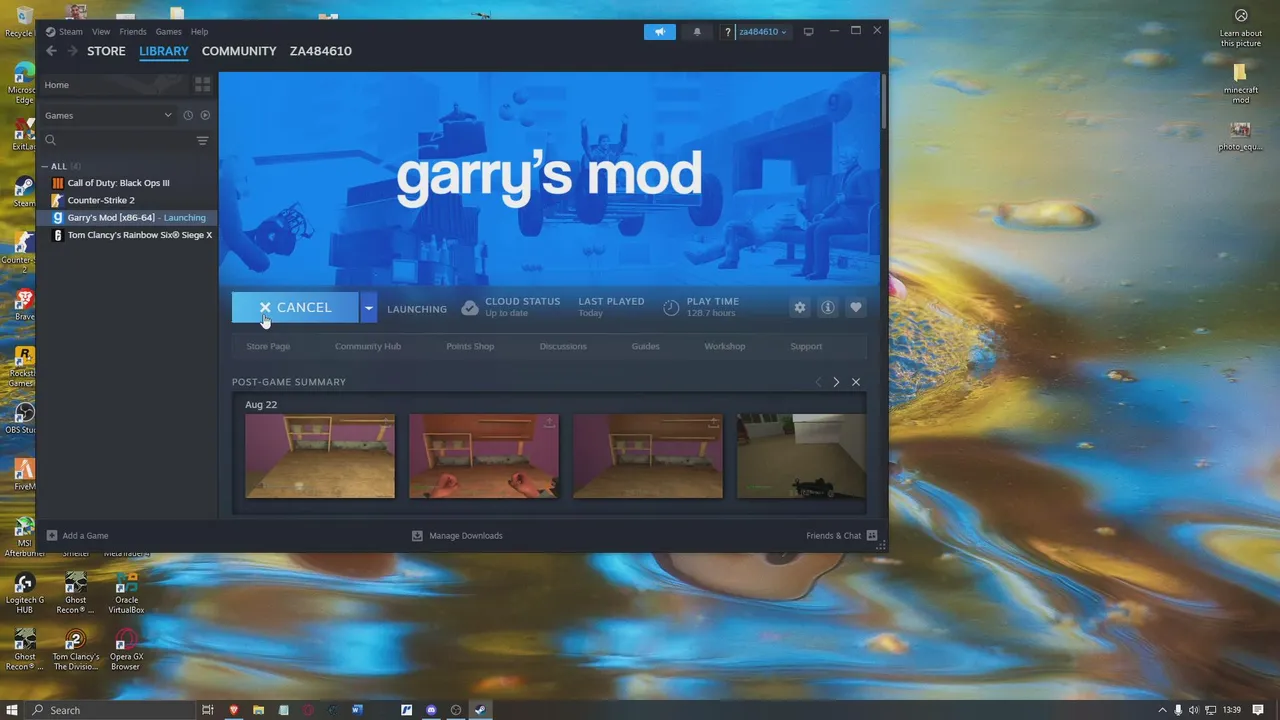1280x720 pixels.
Task: Expand the Games filter dropdown
Action: click(x=108, y=115)
